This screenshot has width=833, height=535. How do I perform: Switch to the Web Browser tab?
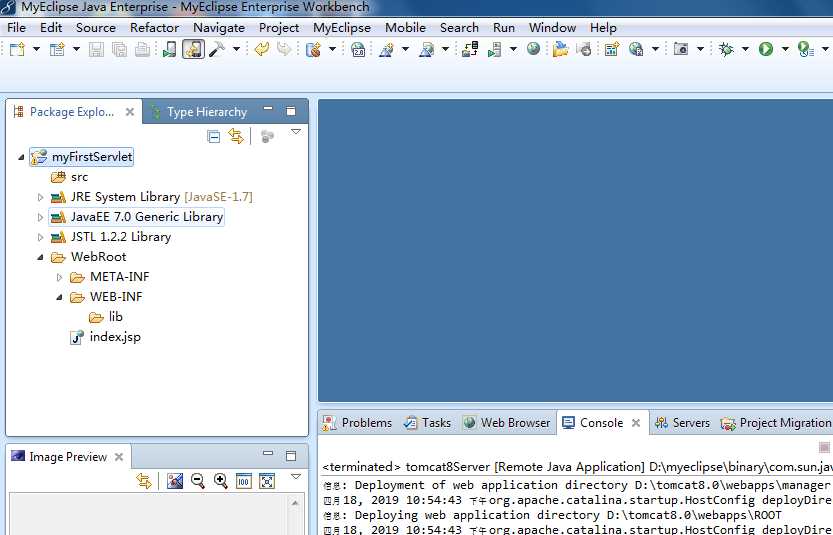[x=507, y=423]
